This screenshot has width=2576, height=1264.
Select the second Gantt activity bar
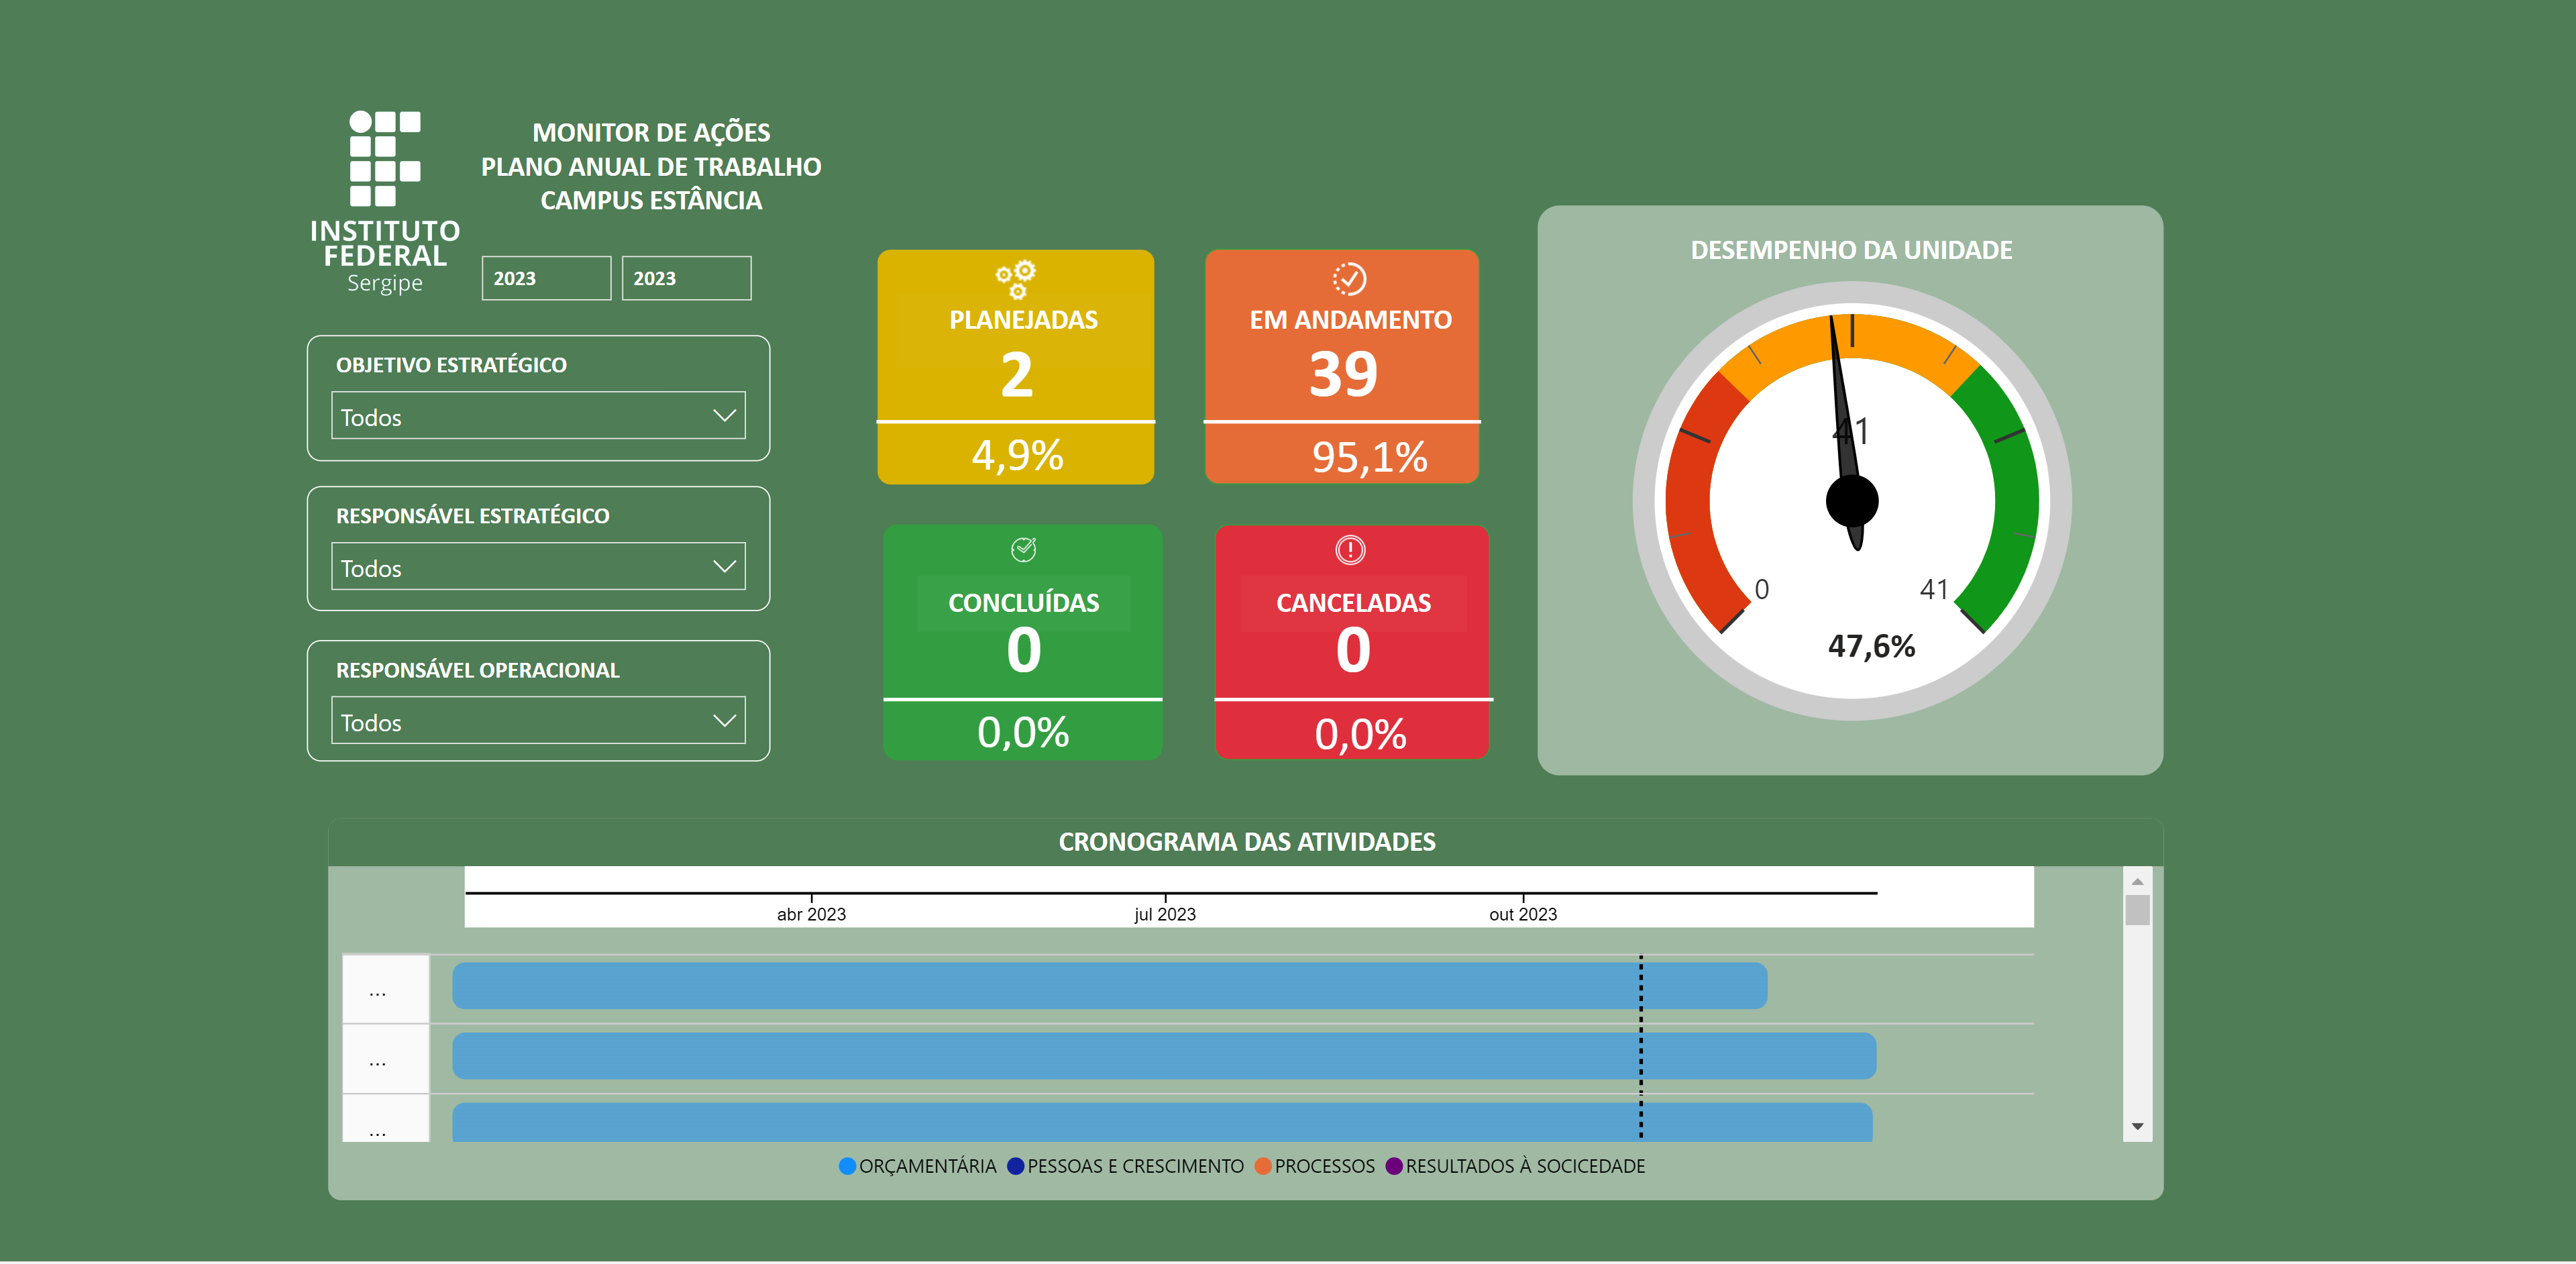(x=1164, y=1056)
